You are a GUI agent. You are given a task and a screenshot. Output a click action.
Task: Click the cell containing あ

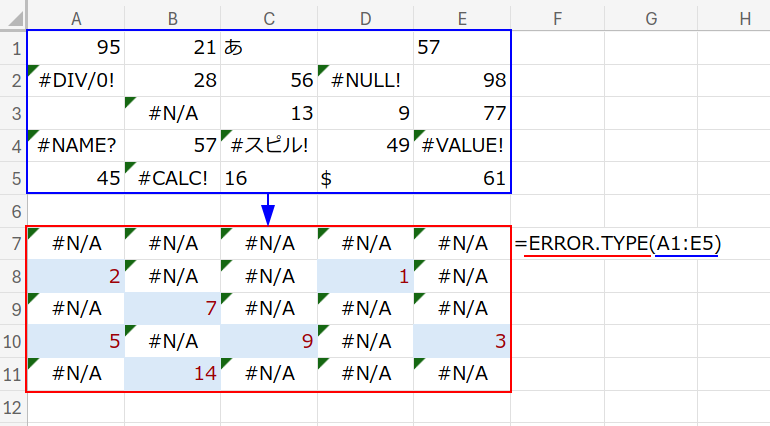269,47
